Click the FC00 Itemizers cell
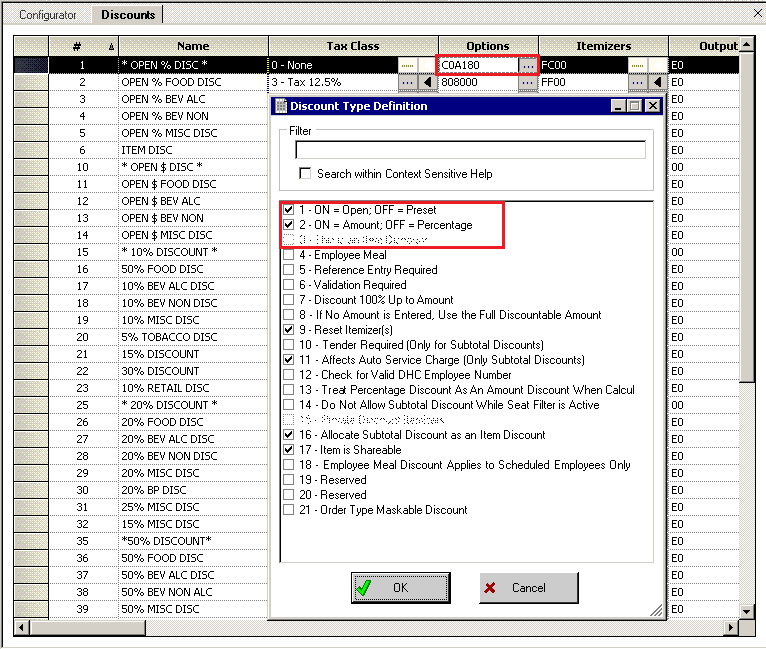The image size is (766, 649). point(583,65)
